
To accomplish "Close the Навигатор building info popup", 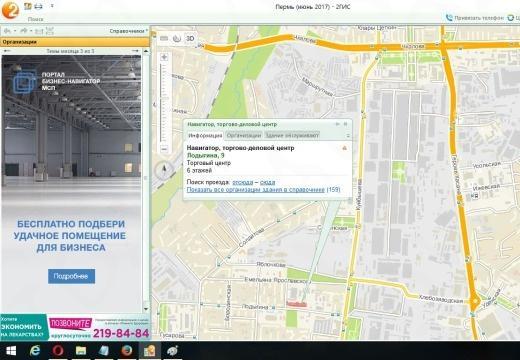I will point(345,124).
